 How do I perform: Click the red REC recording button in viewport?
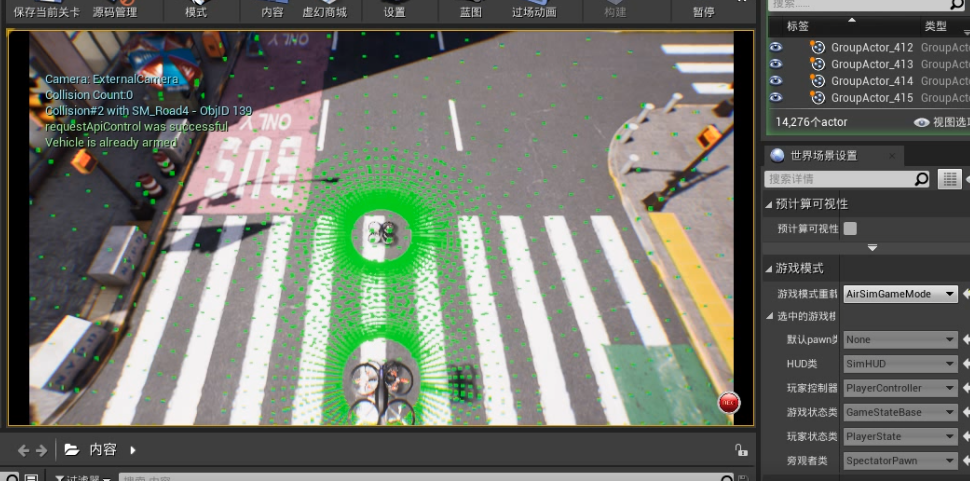click(729, 402)
